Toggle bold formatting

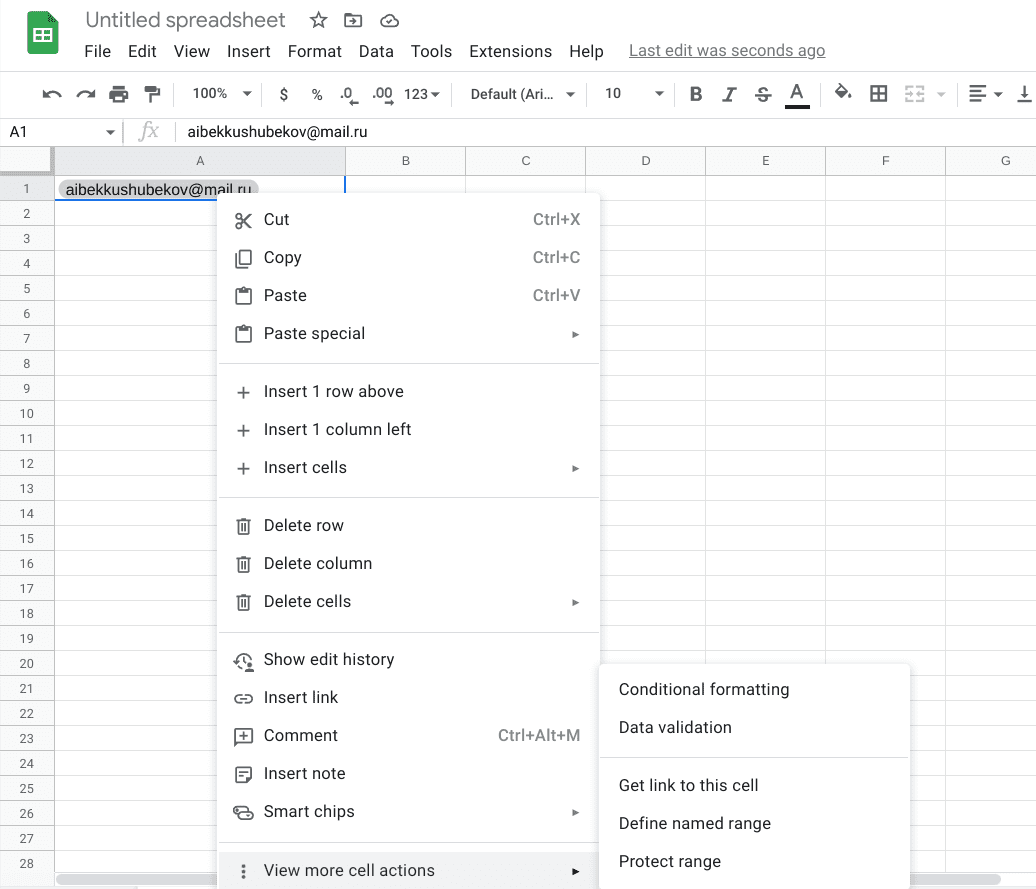click(696, 94)
